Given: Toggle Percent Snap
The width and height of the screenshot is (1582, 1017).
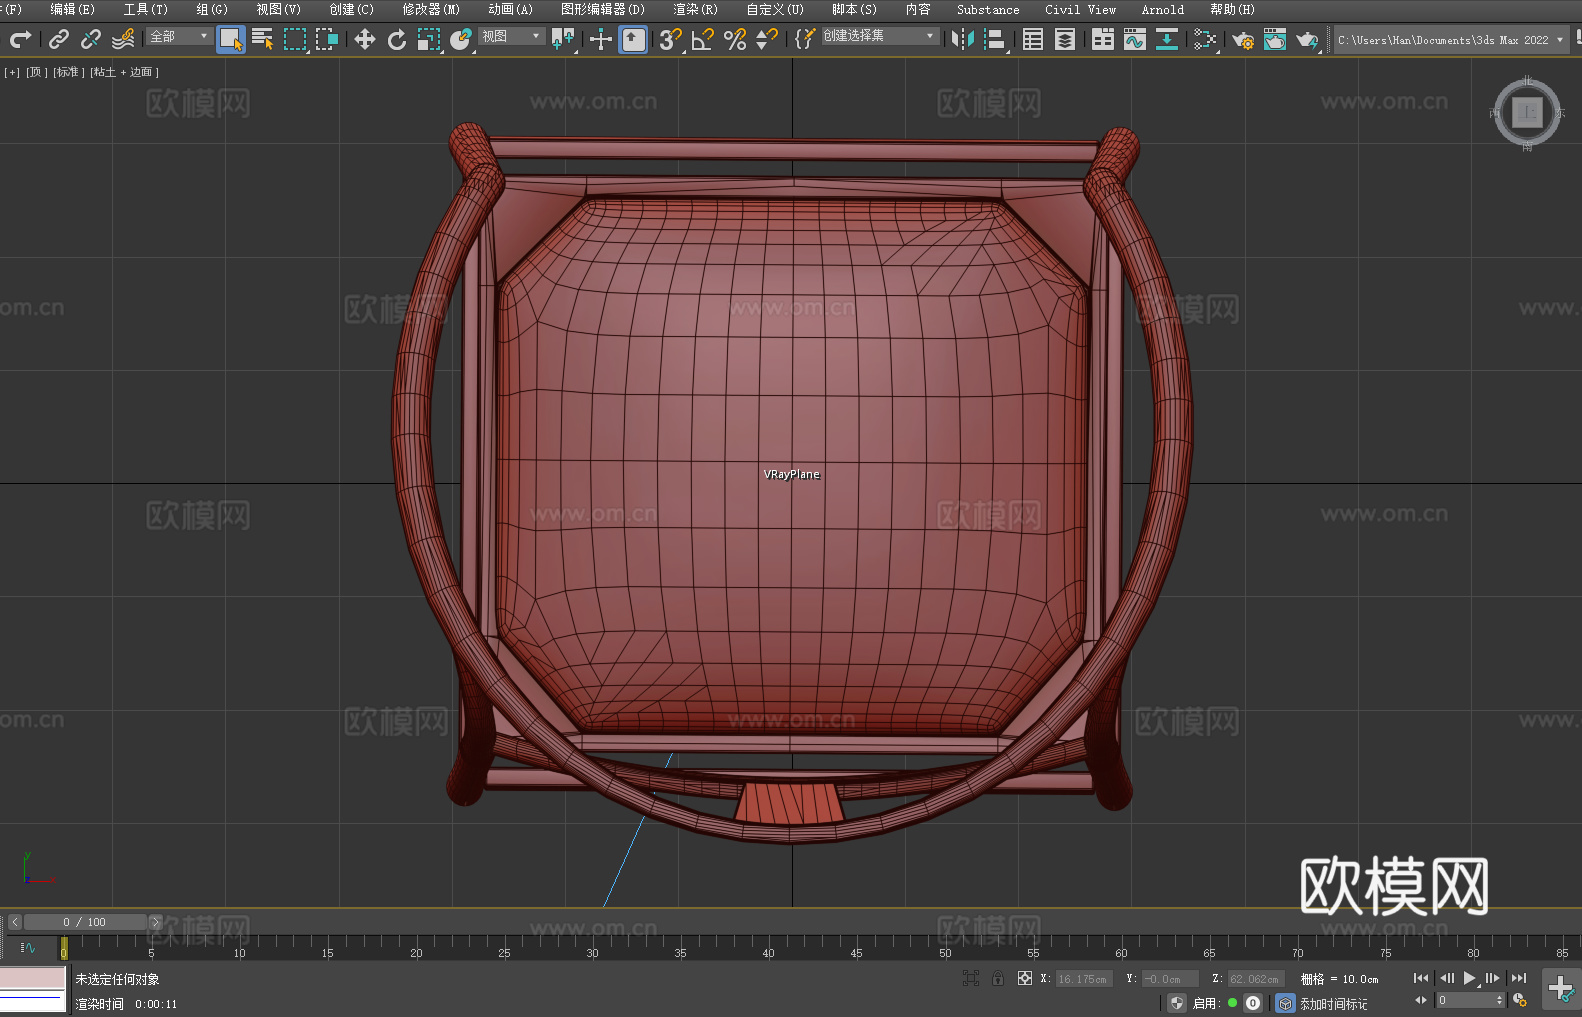Looking at the screenshot, I should click(x=735, y=39).
